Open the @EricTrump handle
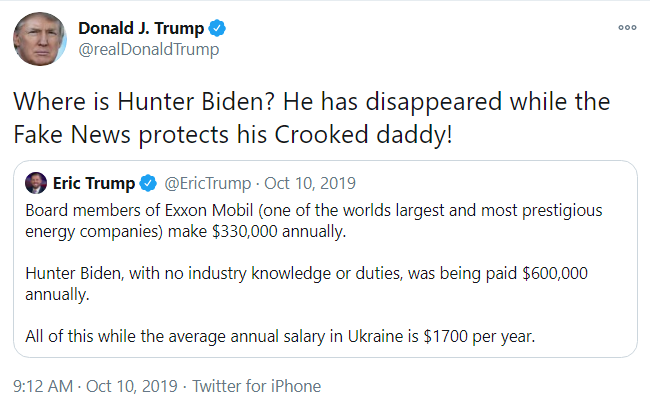This screenshot has width=650, height=408. tap(208, 183)
